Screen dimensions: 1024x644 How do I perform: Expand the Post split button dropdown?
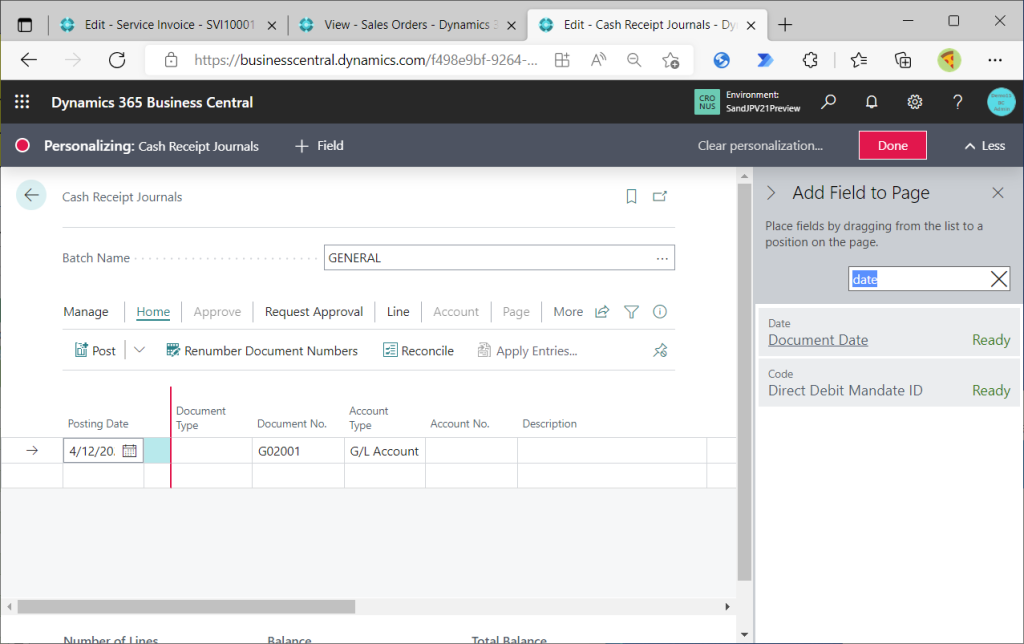139,350
